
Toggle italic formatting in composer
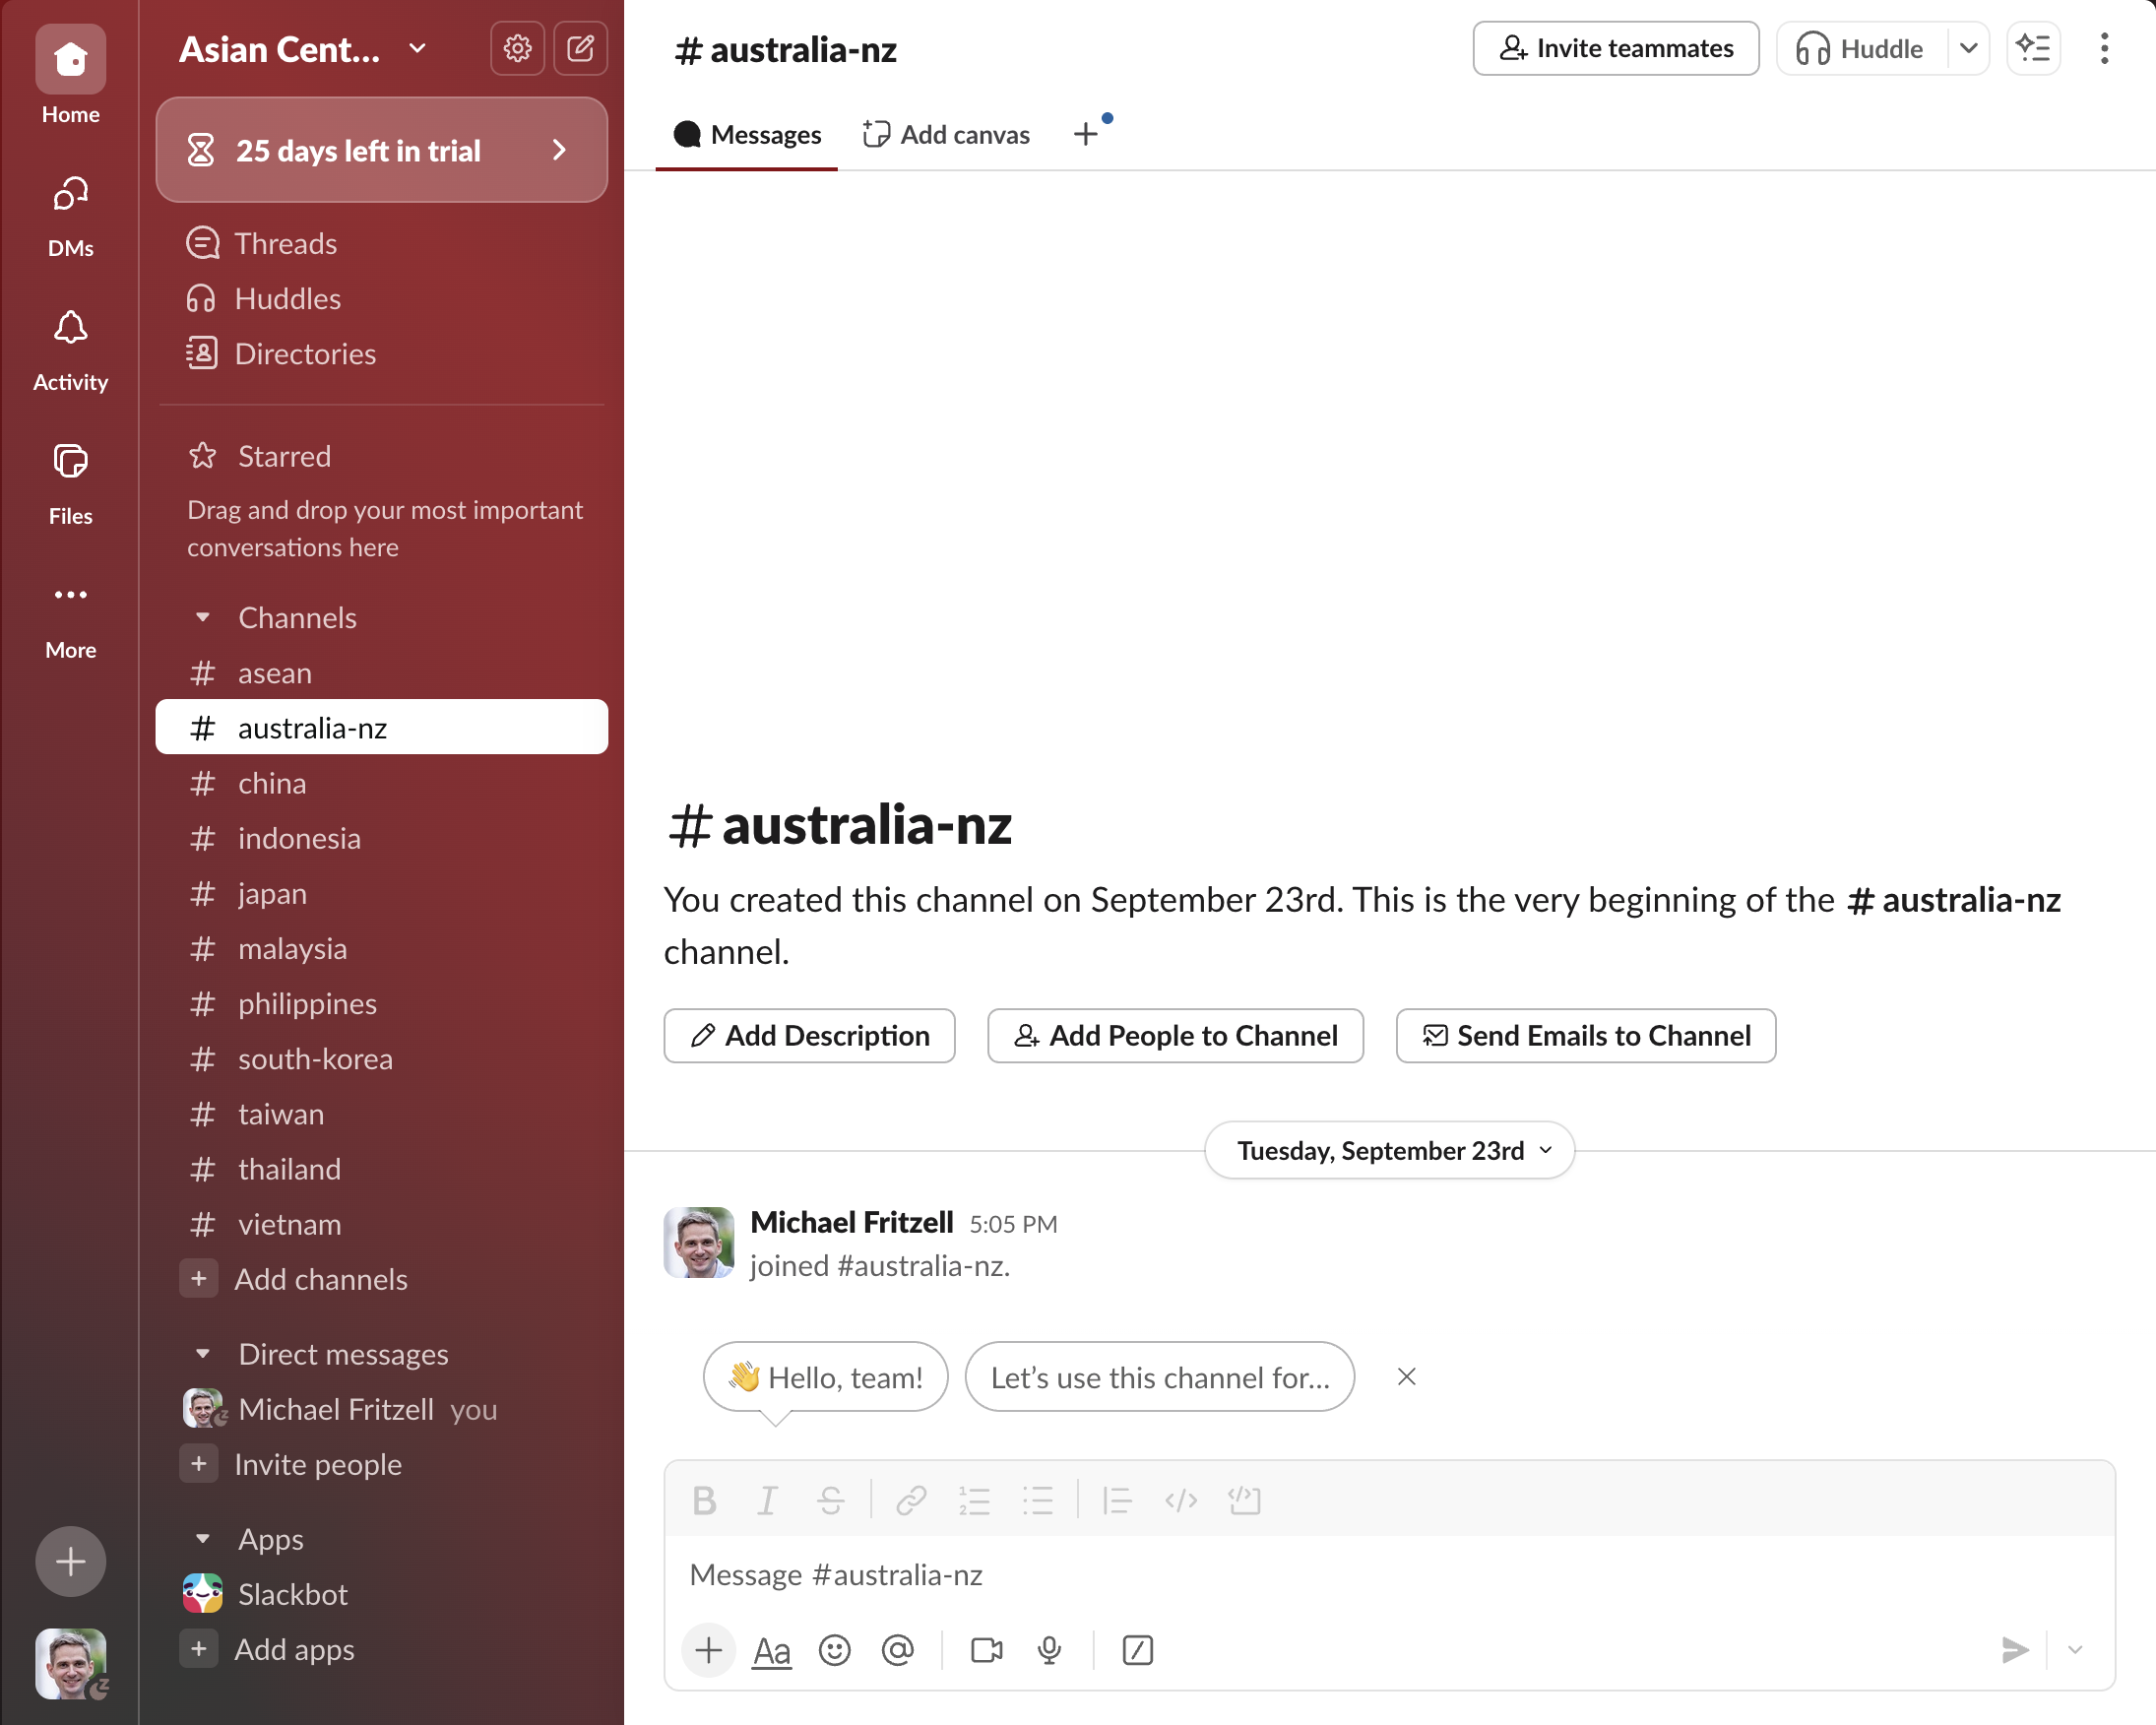tap(767, 1500)
